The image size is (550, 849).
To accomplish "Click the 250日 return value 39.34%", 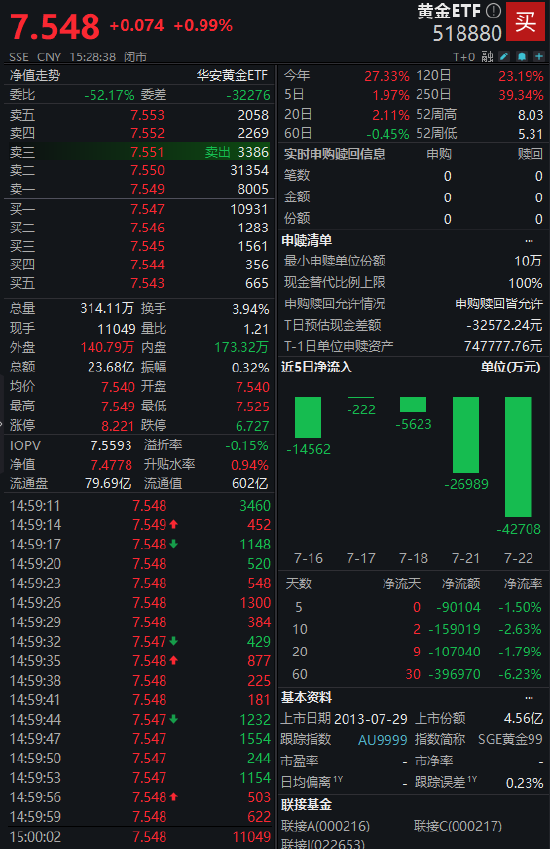I will [521, 95].
